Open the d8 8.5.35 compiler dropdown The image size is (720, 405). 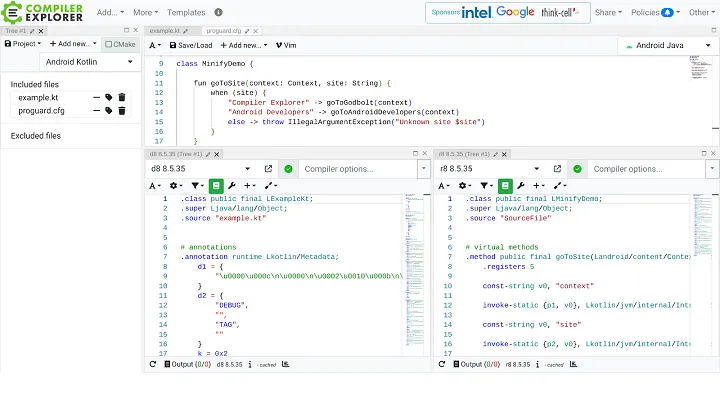[x=203, y=169]
